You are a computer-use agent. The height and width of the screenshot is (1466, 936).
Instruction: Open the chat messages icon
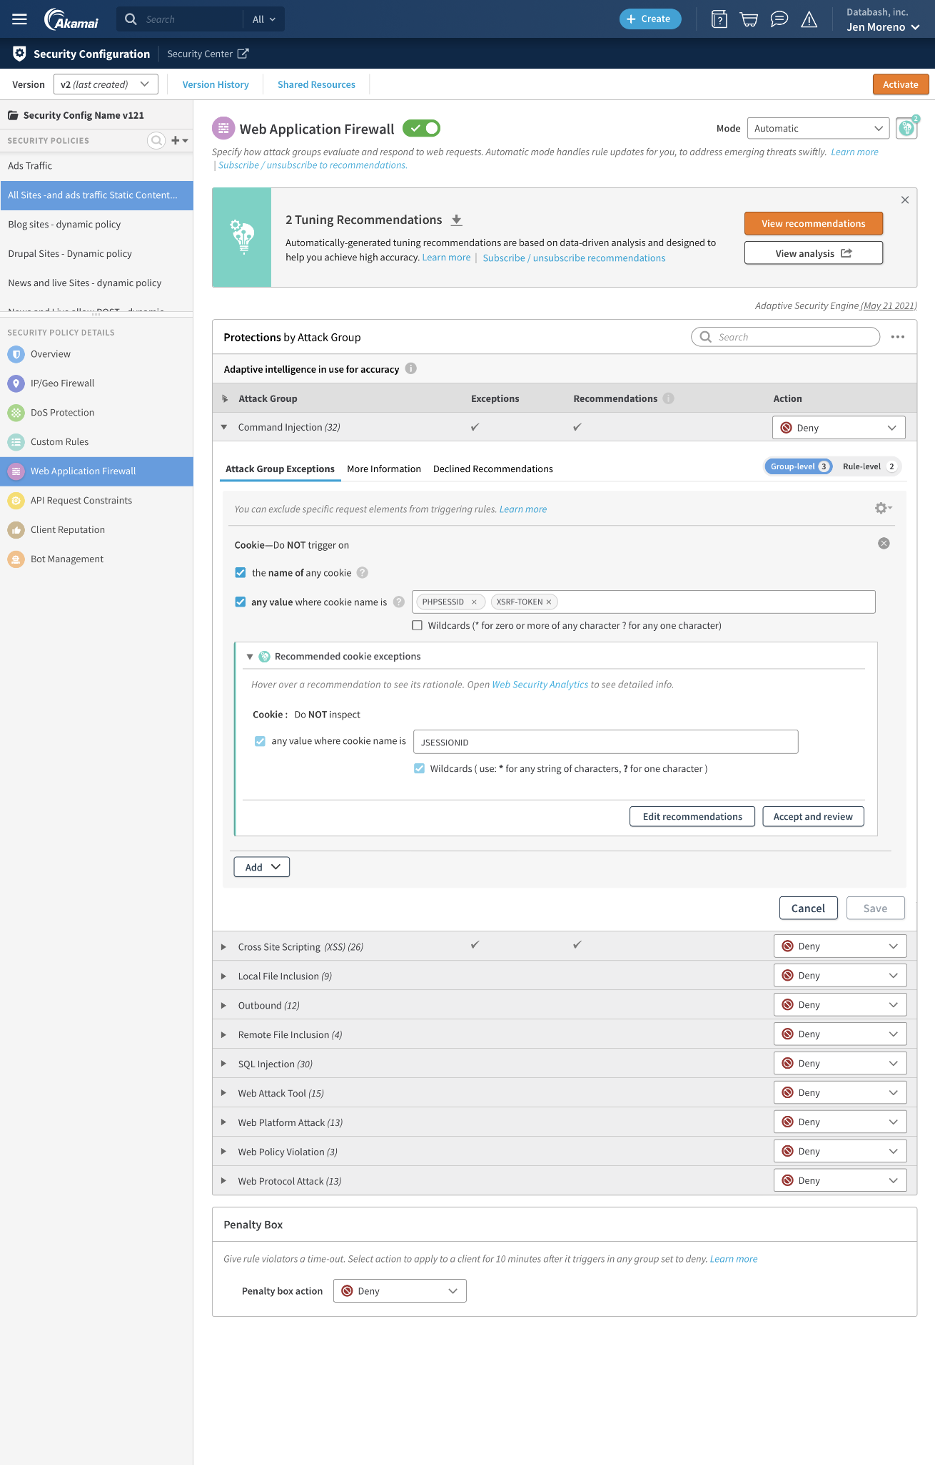pos(779,19)
